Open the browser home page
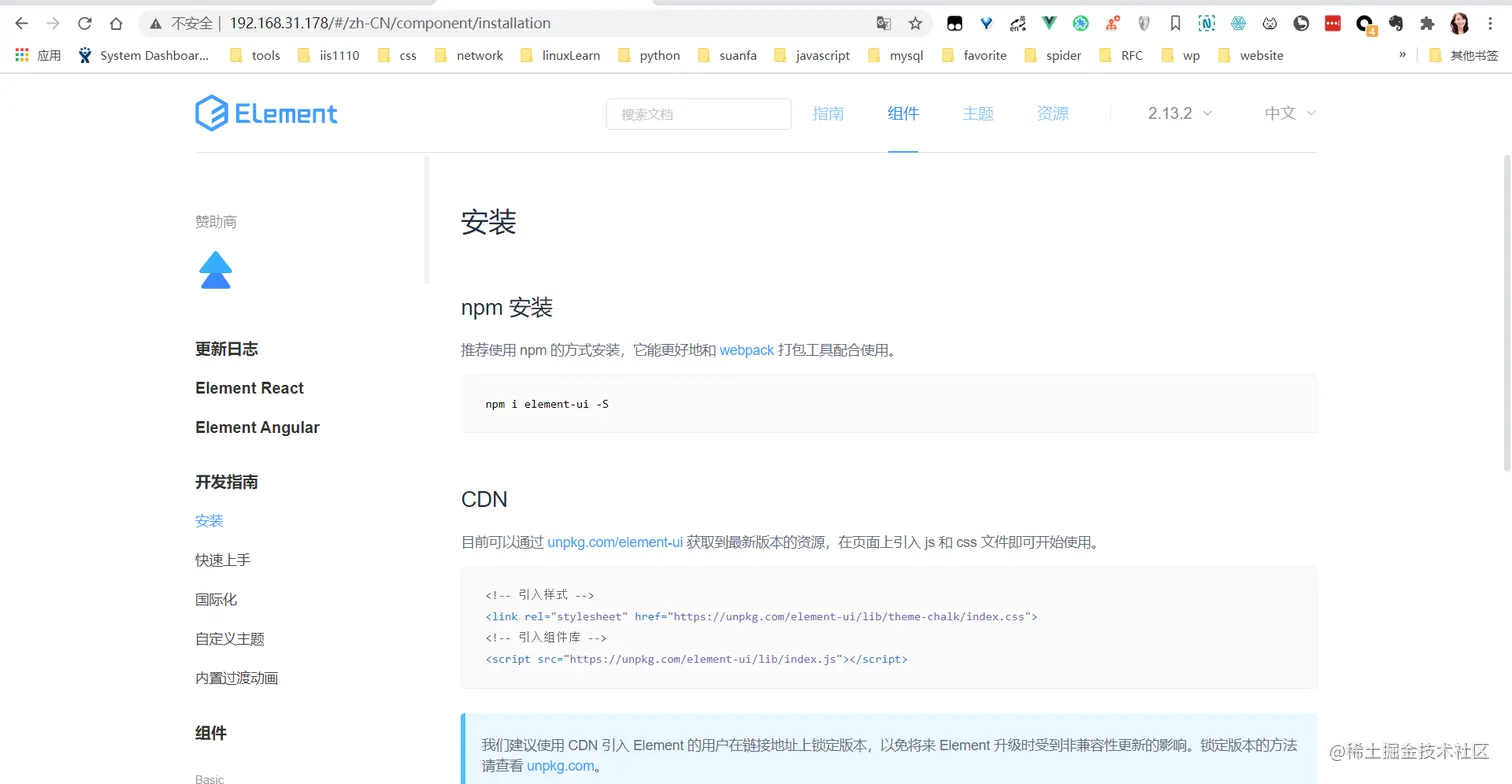This screenshot has width=1512, height=784. point(116,23)
